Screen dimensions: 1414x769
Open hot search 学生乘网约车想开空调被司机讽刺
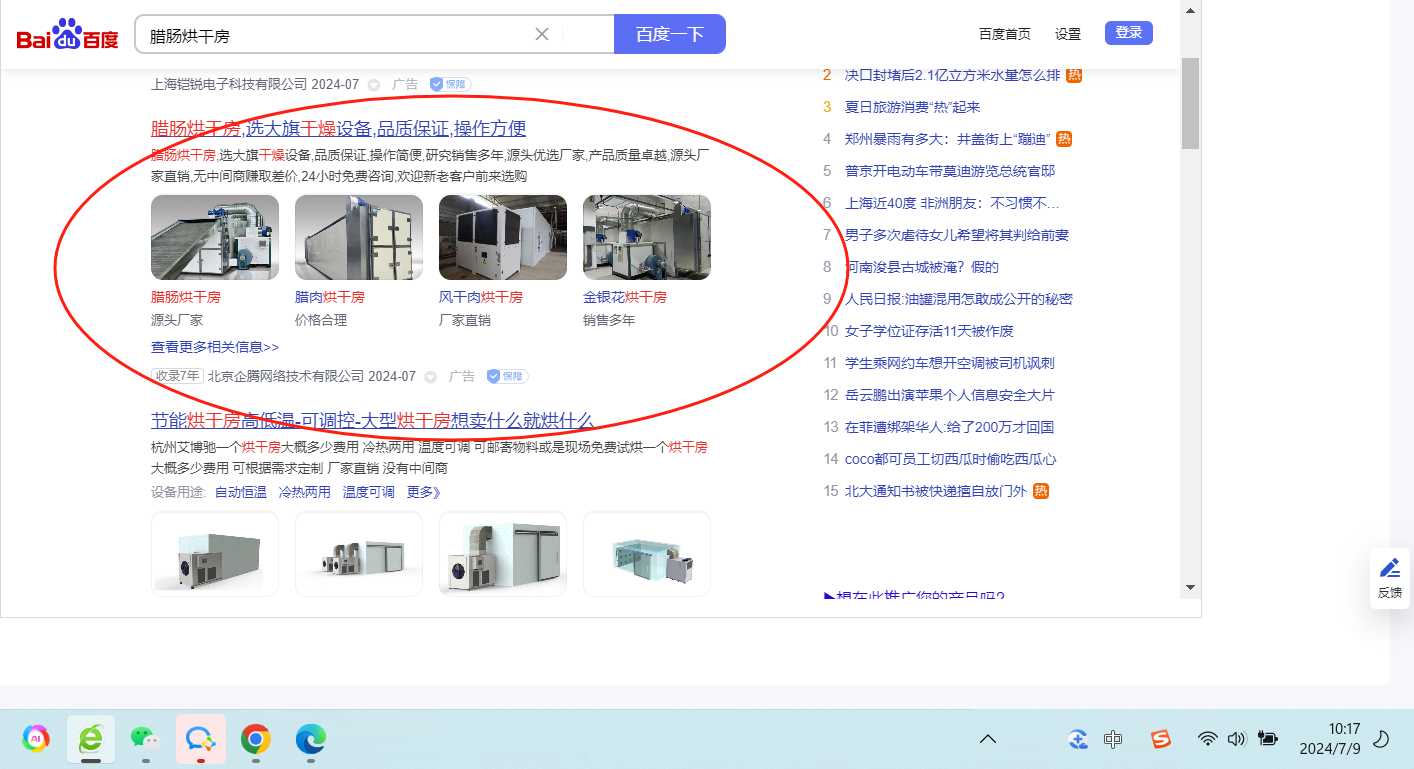point(950,363)
